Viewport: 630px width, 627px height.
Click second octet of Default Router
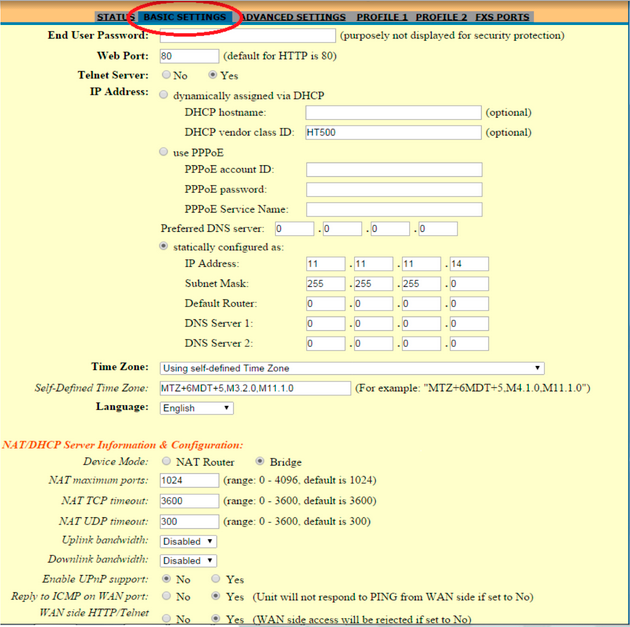tap(373, 304)
